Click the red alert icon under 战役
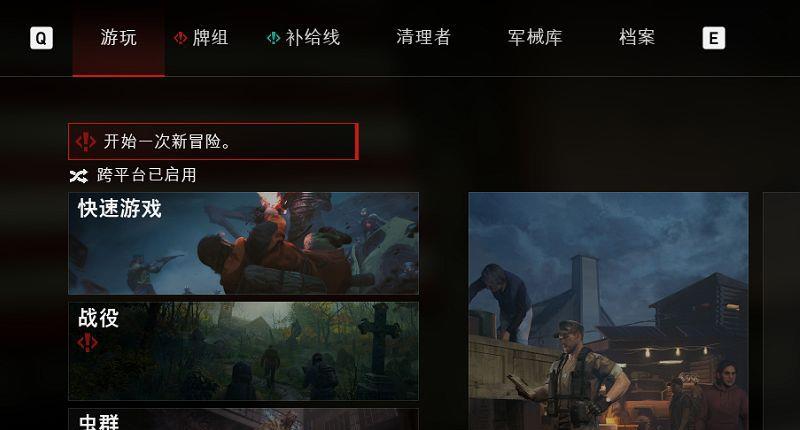 [87, 343]
